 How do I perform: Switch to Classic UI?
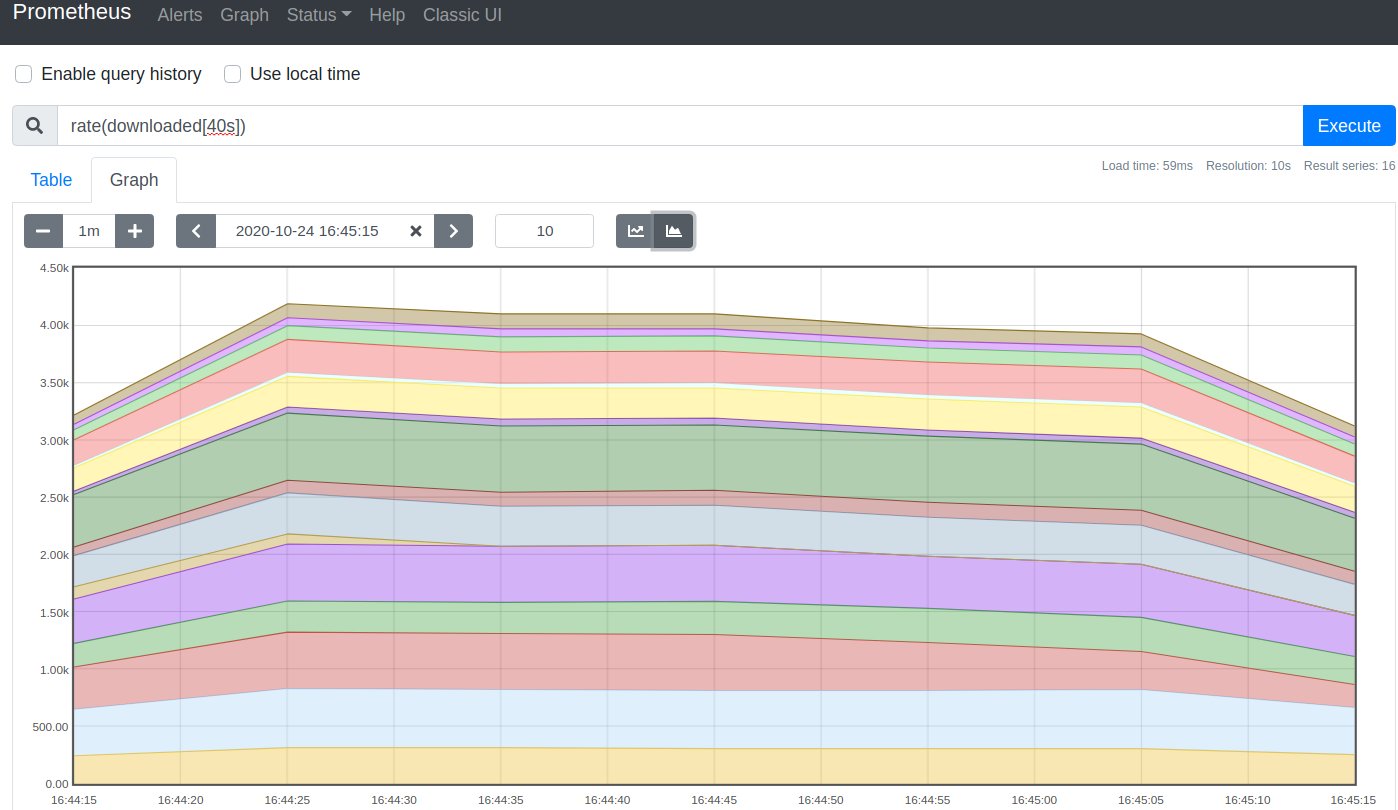pos(463,15)
